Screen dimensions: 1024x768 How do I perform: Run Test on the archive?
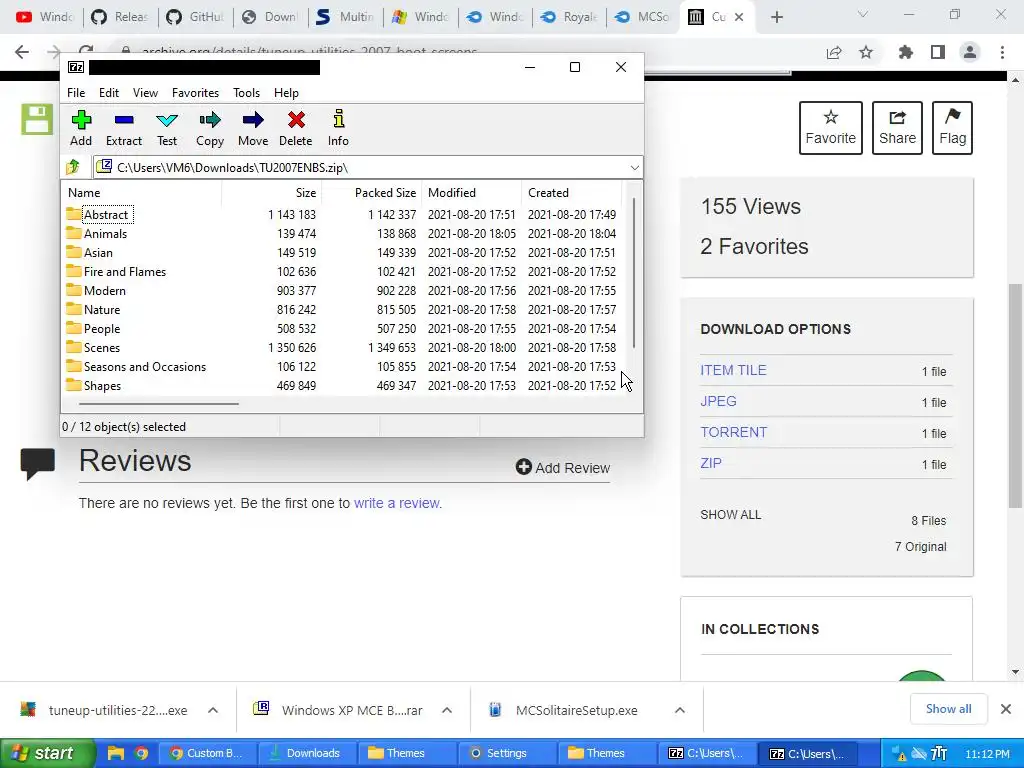167,129
